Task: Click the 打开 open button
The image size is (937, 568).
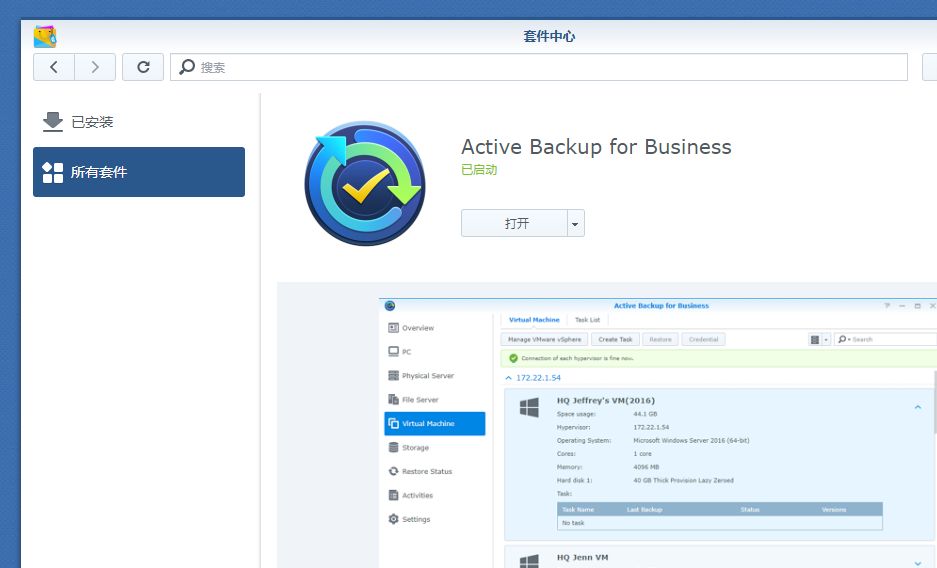Action: [515, 223]
